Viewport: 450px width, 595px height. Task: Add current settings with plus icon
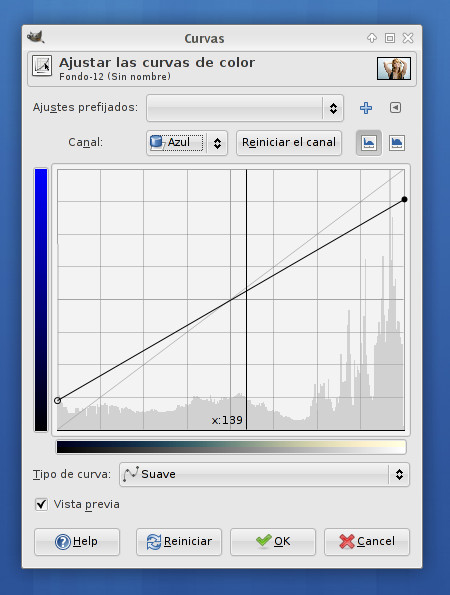pyautogui.click(x=366, y=108)
